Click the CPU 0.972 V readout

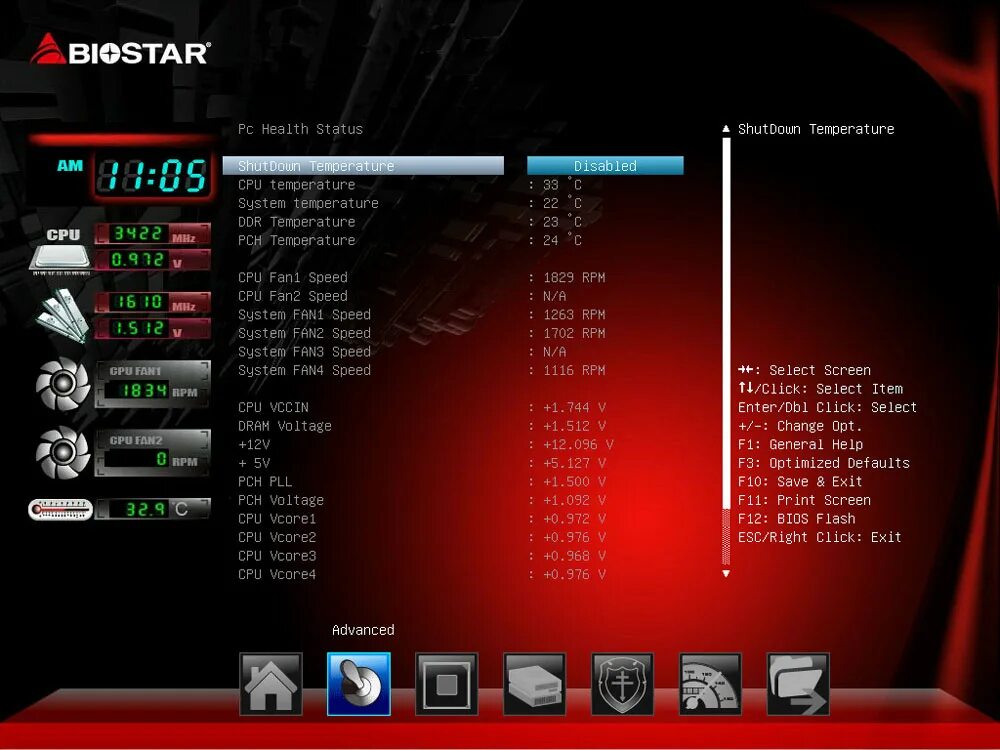(152, 260)
